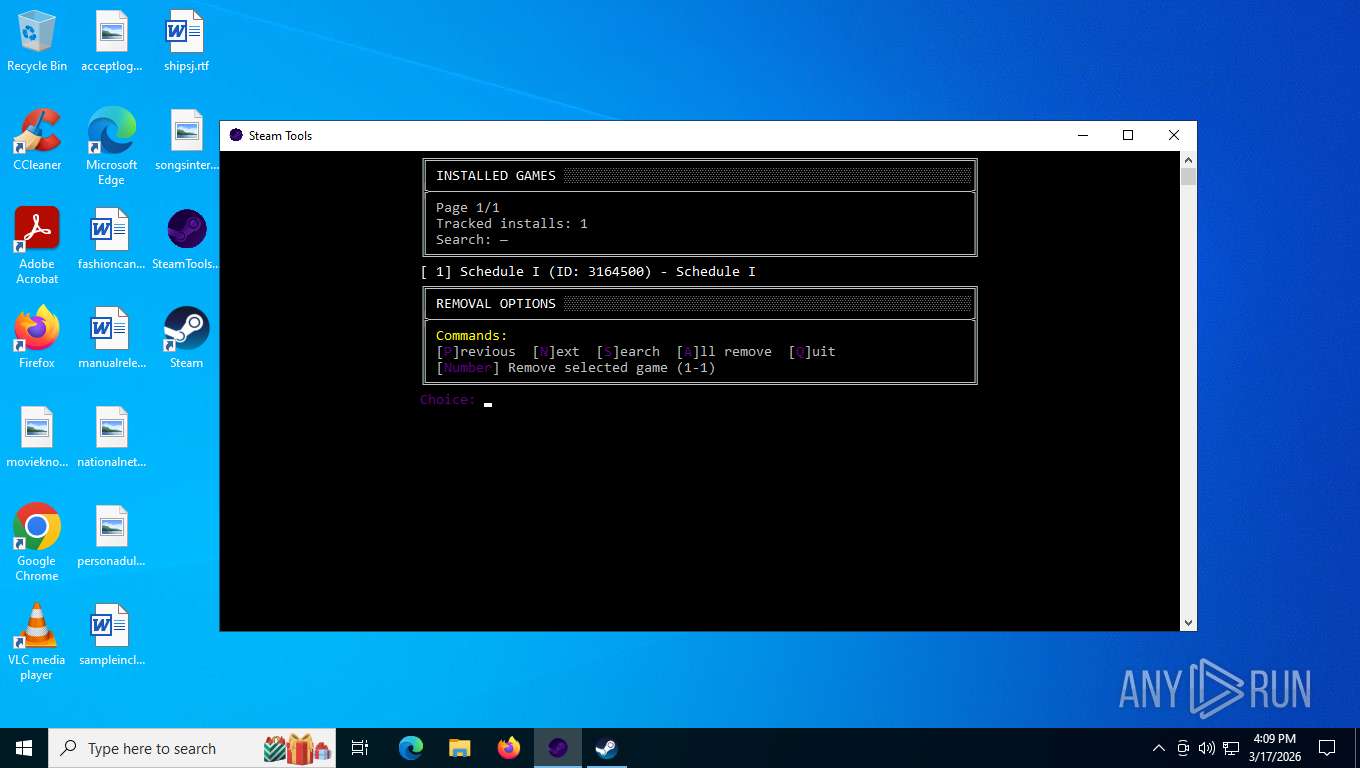Open File Explorer from the taskbar
This screenshot has height=768, width=1360.
pos(459,748)
